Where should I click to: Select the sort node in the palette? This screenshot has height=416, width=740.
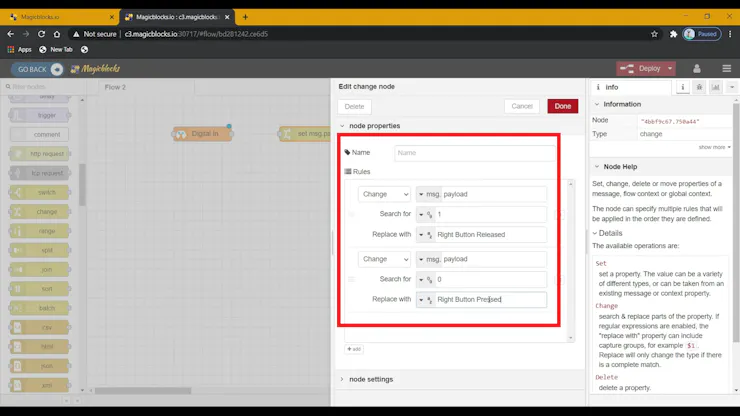pyautogui.click(x=40, y=289)
